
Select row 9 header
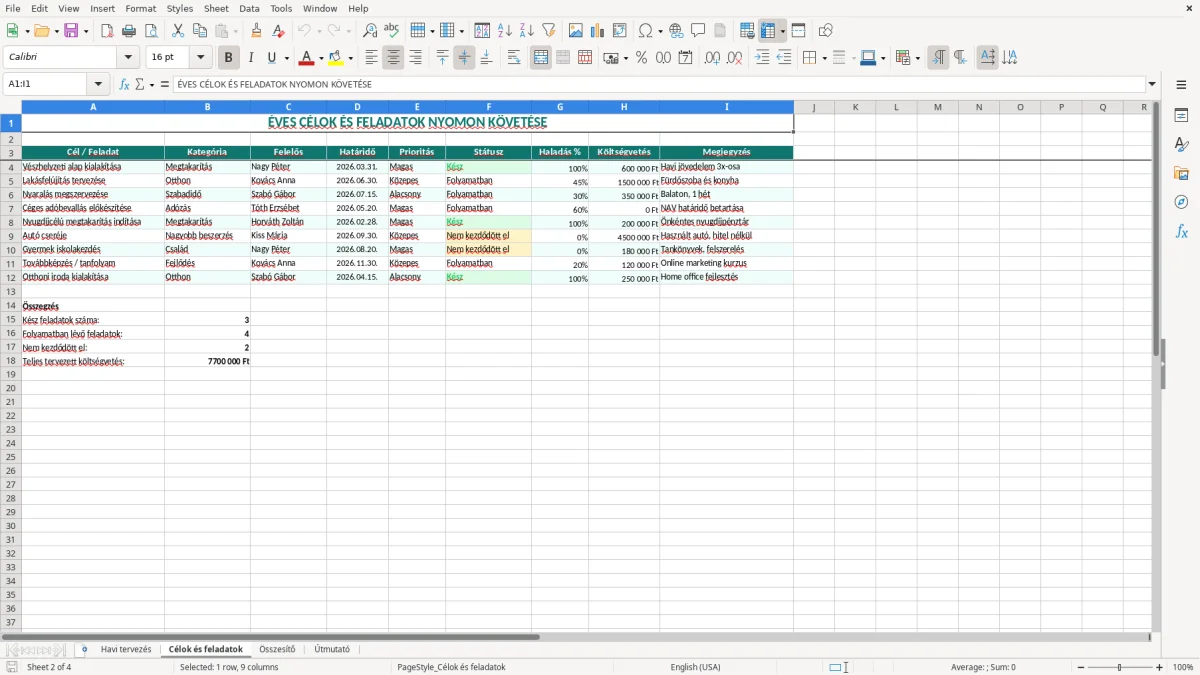[11, 236]
